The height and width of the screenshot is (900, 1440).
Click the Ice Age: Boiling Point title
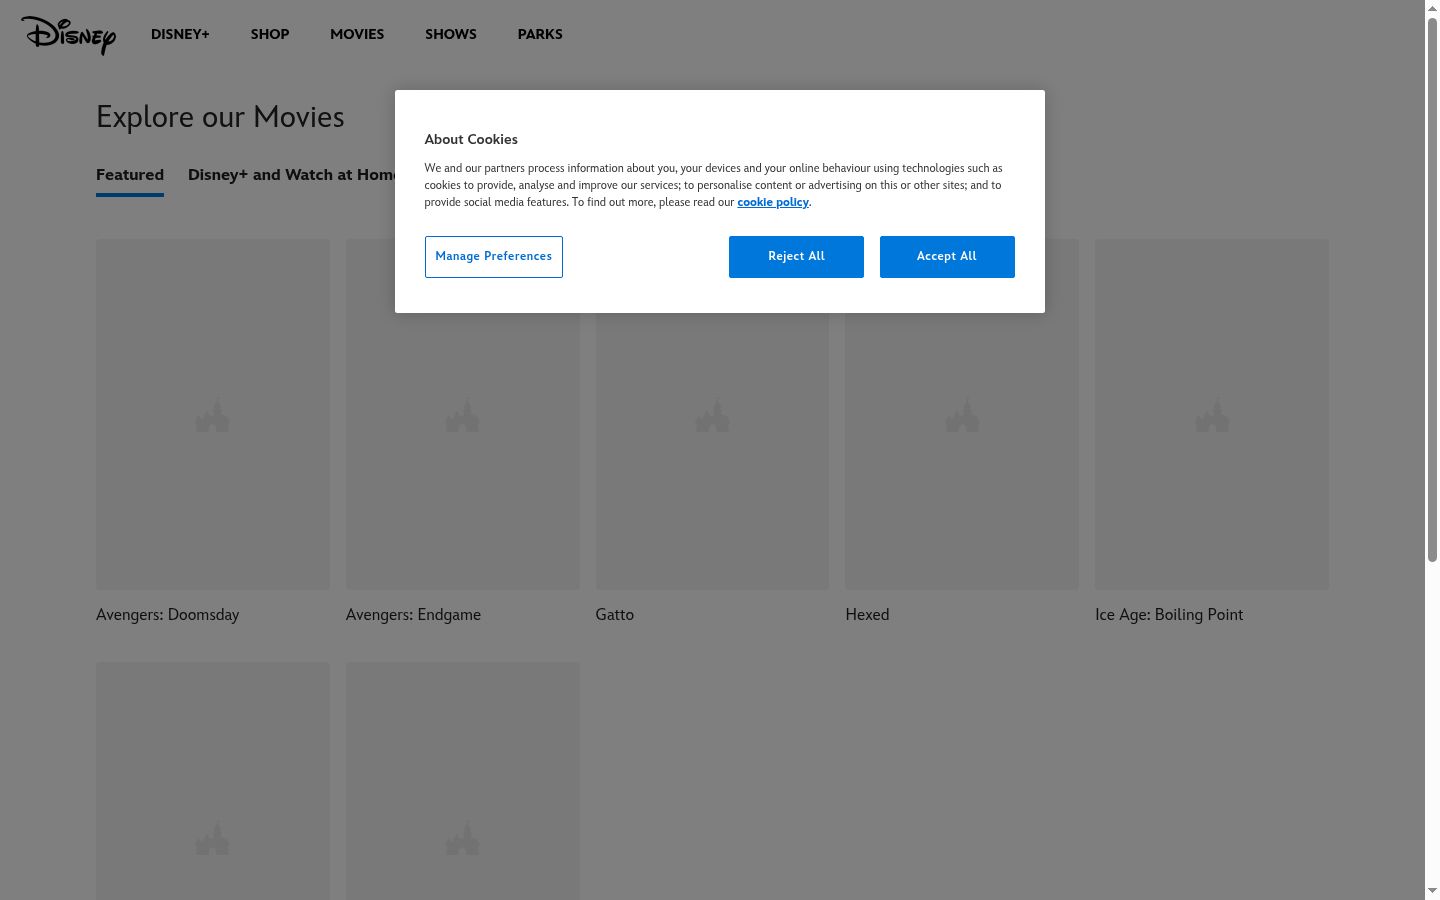1169,615
